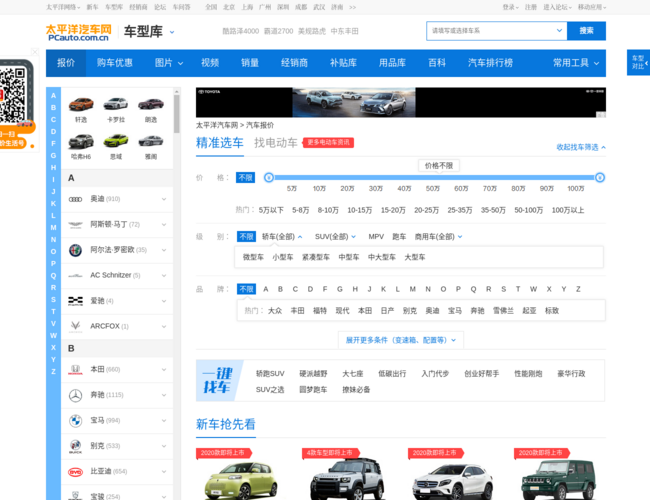This screenshot has height=500, width=650.
Task: Click the Alfa Romeo brand logo
Action: tap(75, 250)
